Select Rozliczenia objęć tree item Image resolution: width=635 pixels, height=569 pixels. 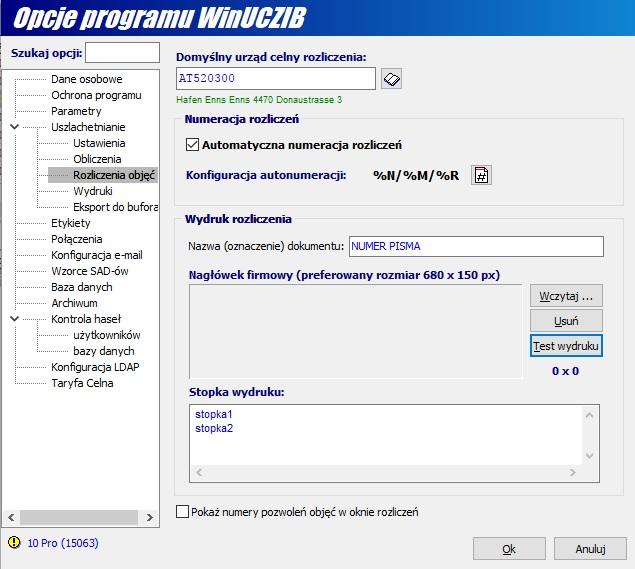coord(114,175)
